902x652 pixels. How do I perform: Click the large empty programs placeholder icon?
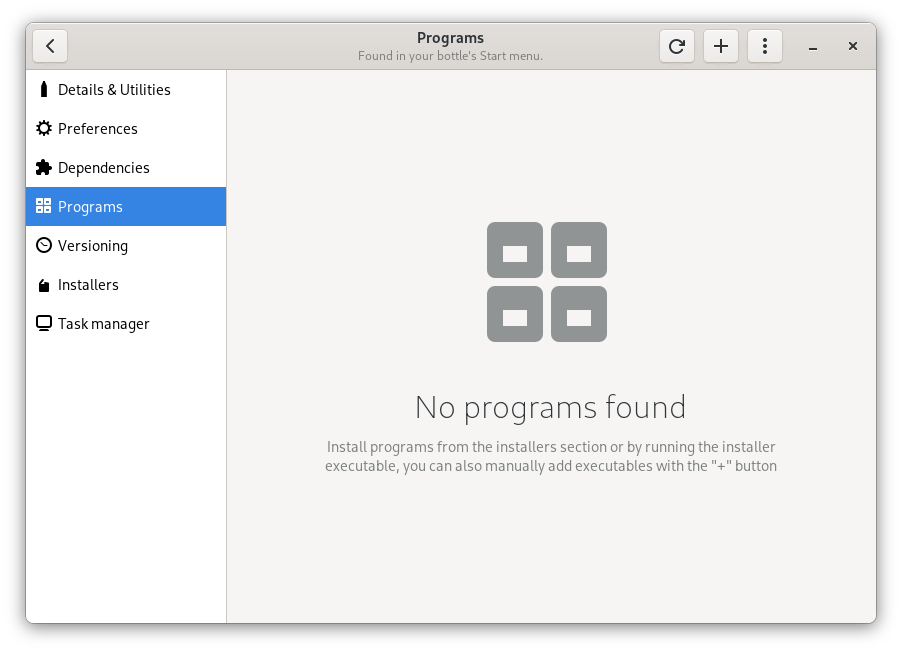[x=547, y=282]
